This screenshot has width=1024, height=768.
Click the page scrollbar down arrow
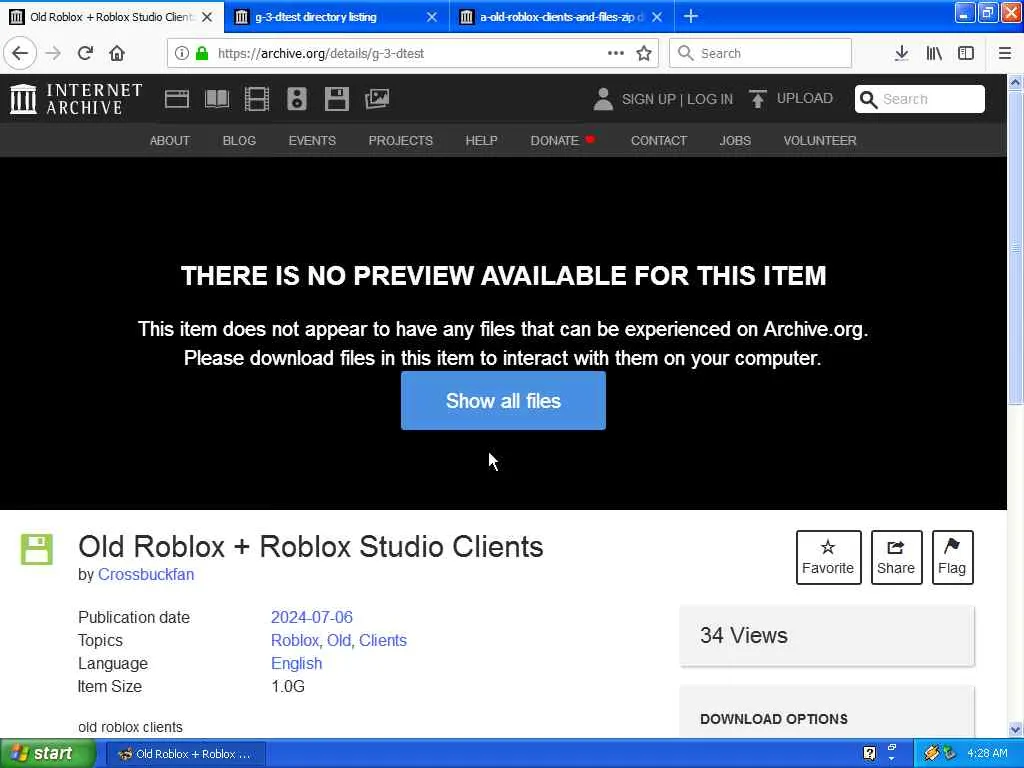1015,729
